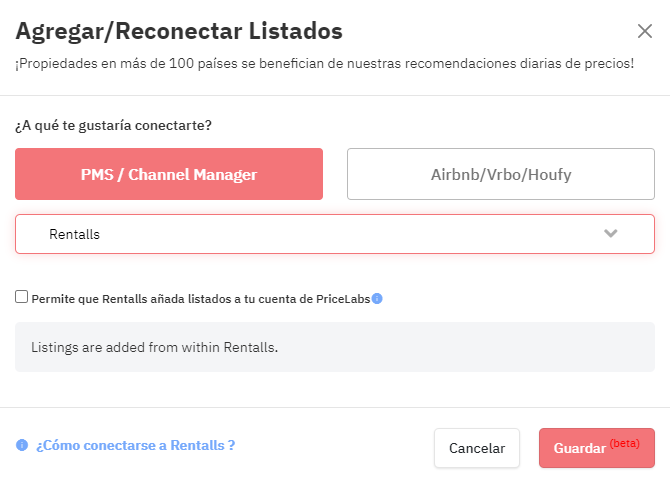The height and width of the screenshot is (478, 670).
Task: Click the Propiedades en más de 100 países subtitle
Action: tap(325, 64)
